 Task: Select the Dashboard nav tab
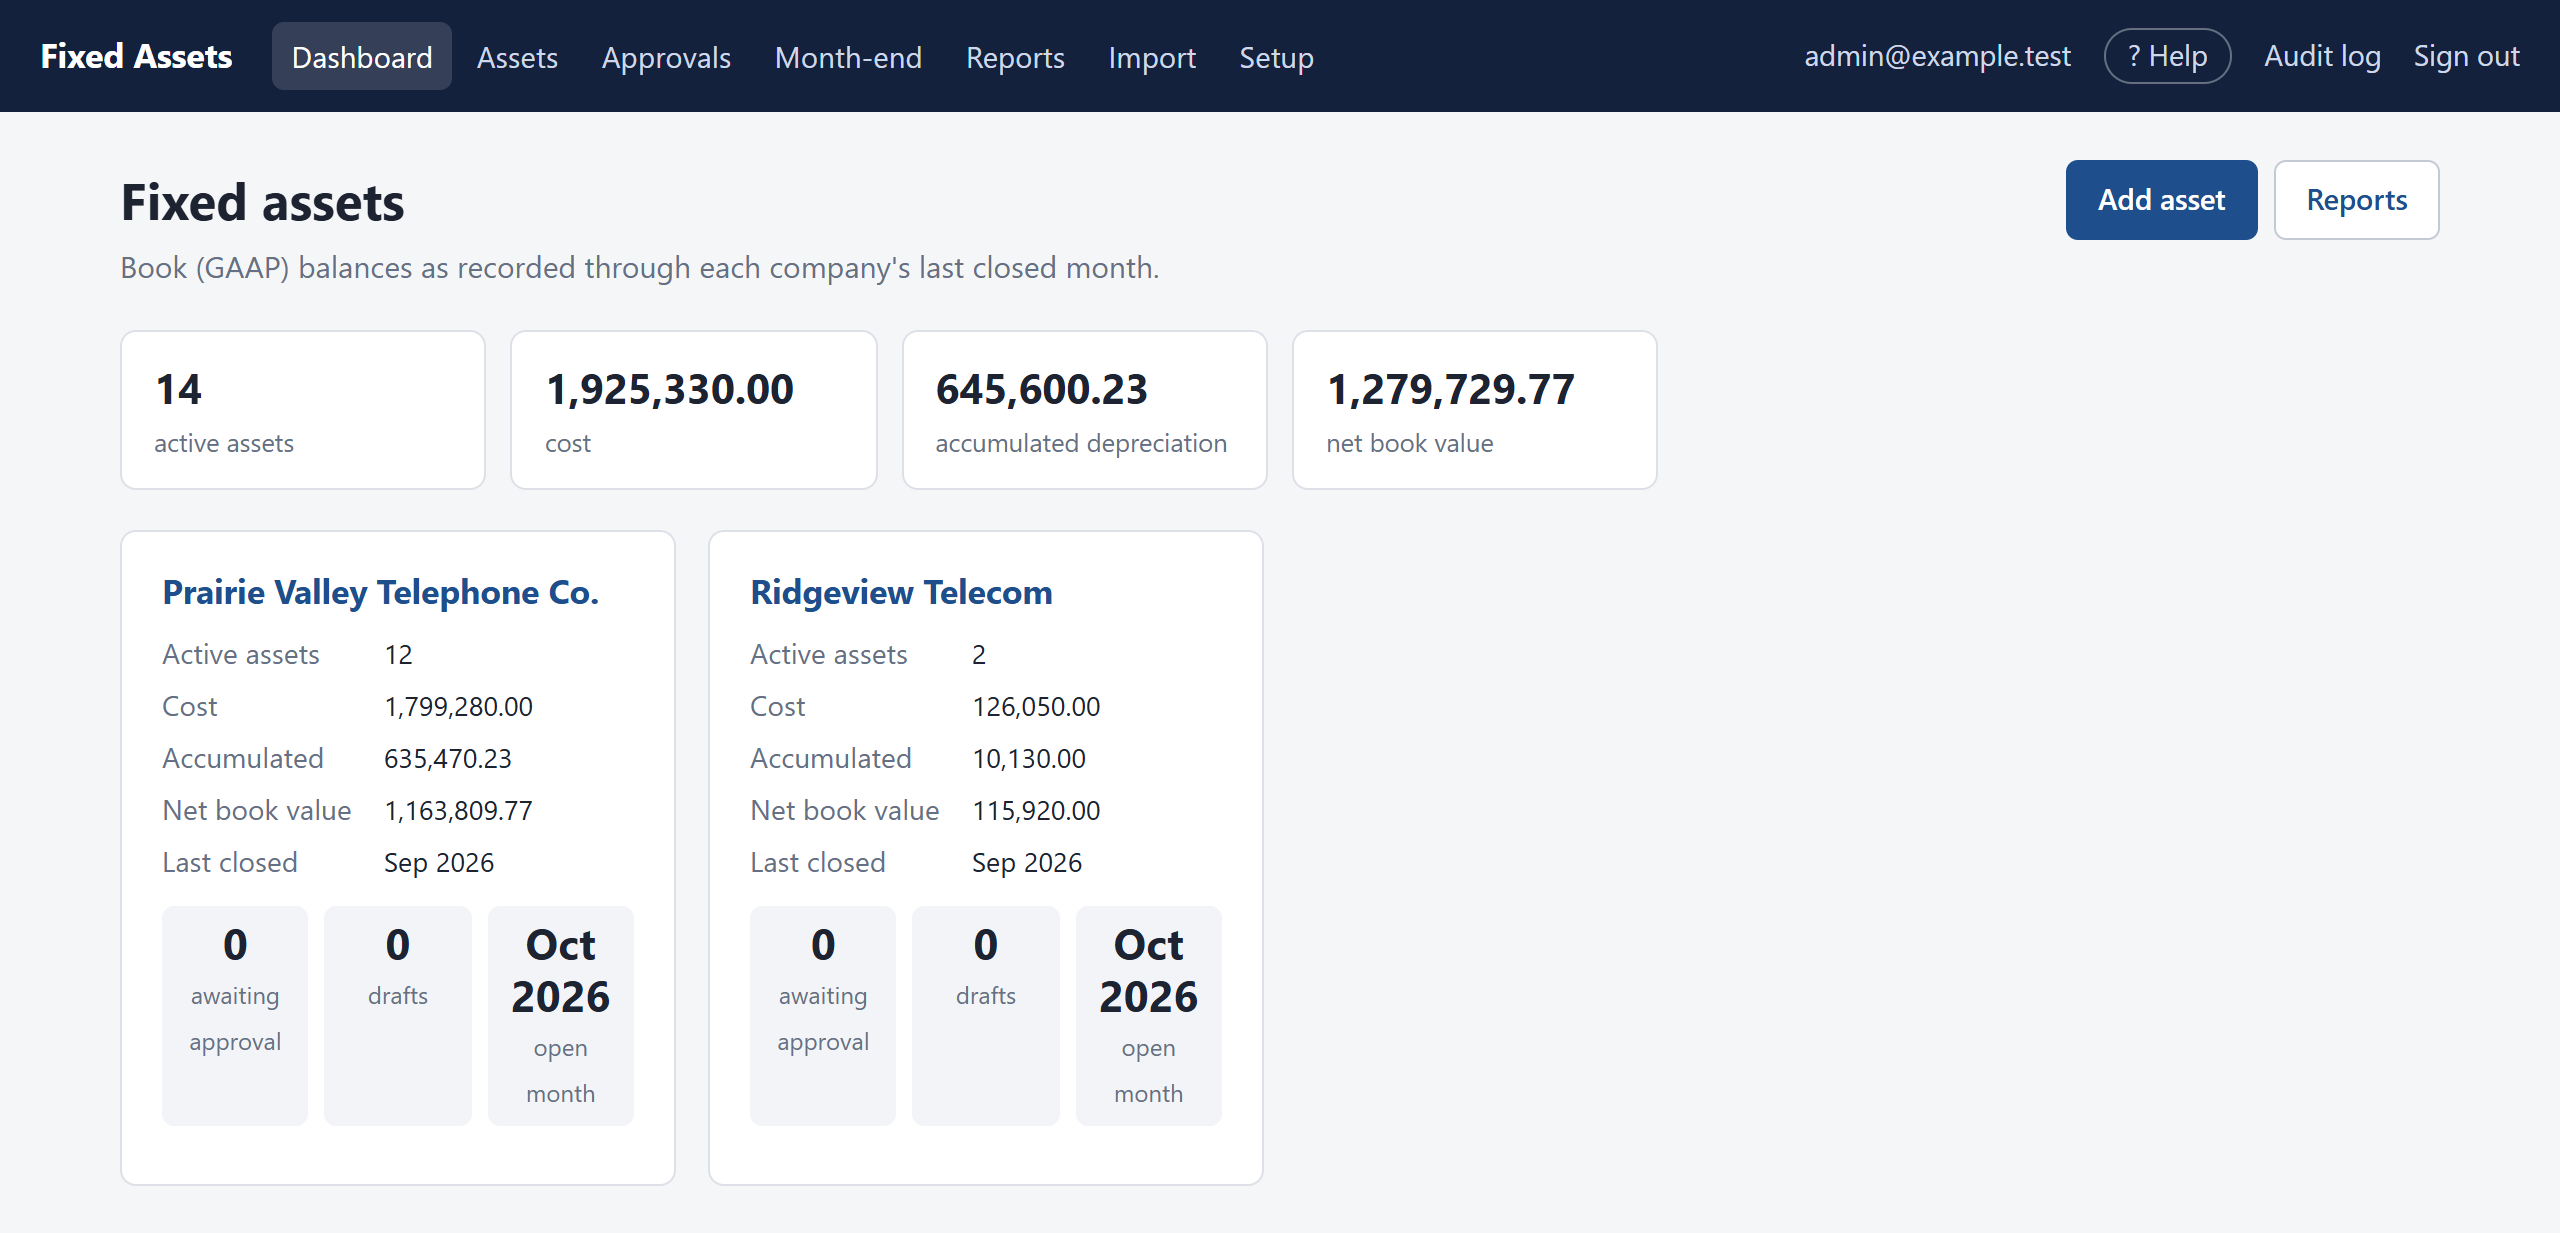tap(362, 57)
